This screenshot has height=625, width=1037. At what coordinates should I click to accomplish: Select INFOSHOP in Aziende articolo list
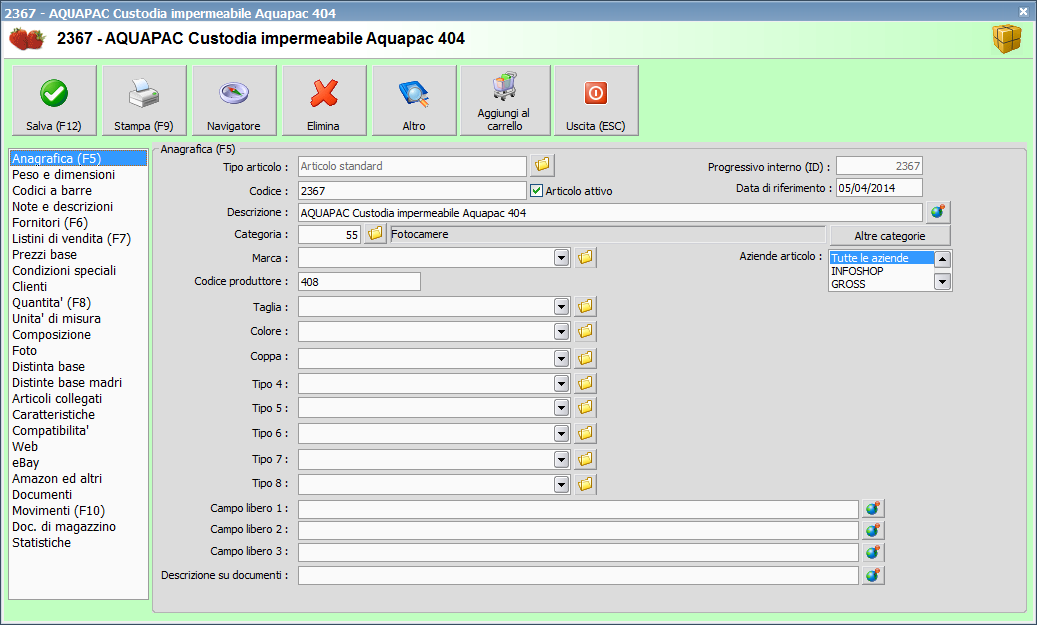point(857,271)
